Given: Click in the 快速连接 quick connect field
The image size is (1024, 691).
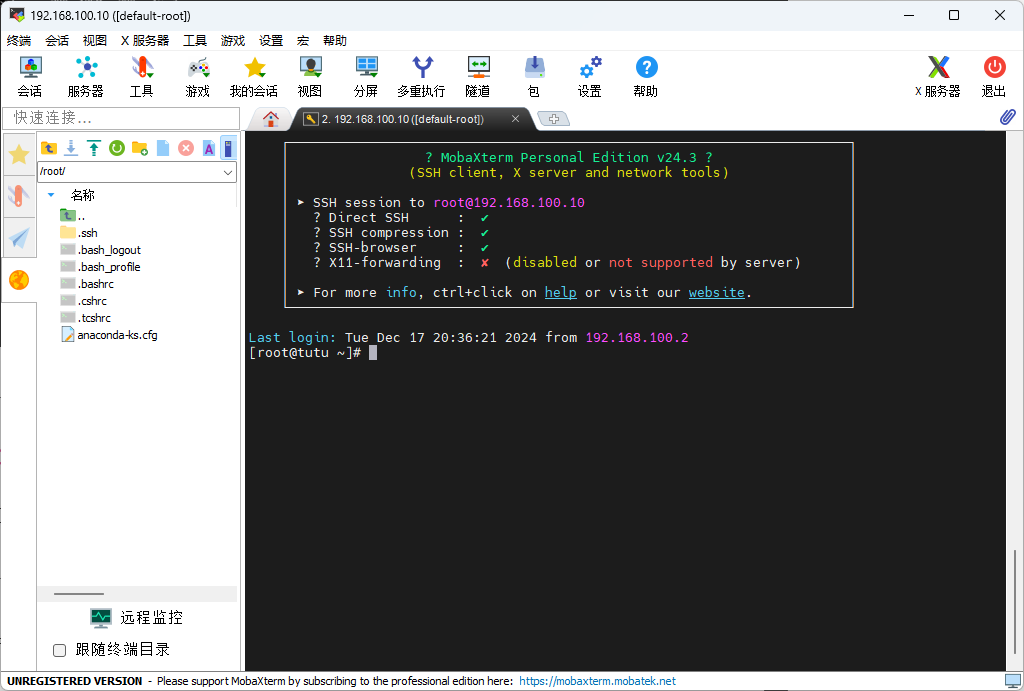Looking at the screenshot, I should coord(120,118).
